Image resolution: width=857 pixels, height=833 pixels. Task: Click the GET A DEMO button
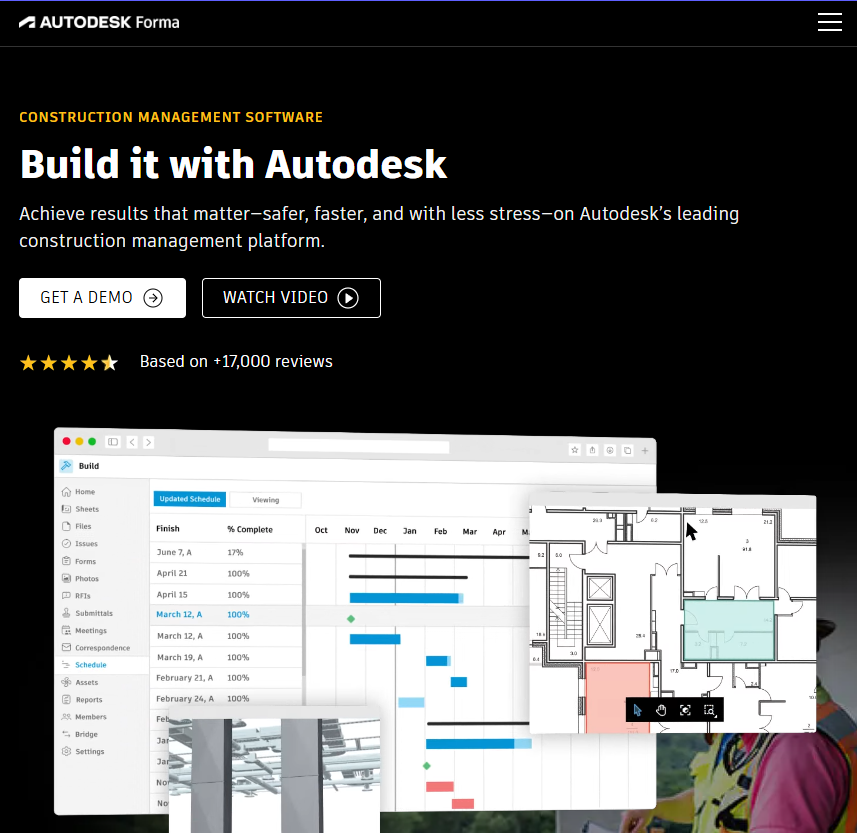click(x=102, y=298)
